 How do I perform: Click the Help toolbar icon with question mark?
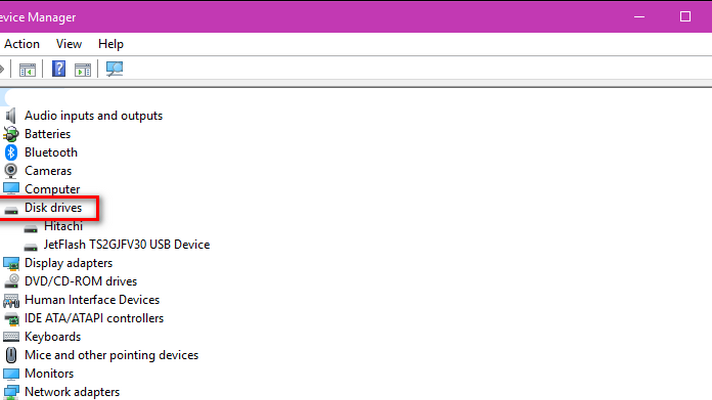click(59, 69)
